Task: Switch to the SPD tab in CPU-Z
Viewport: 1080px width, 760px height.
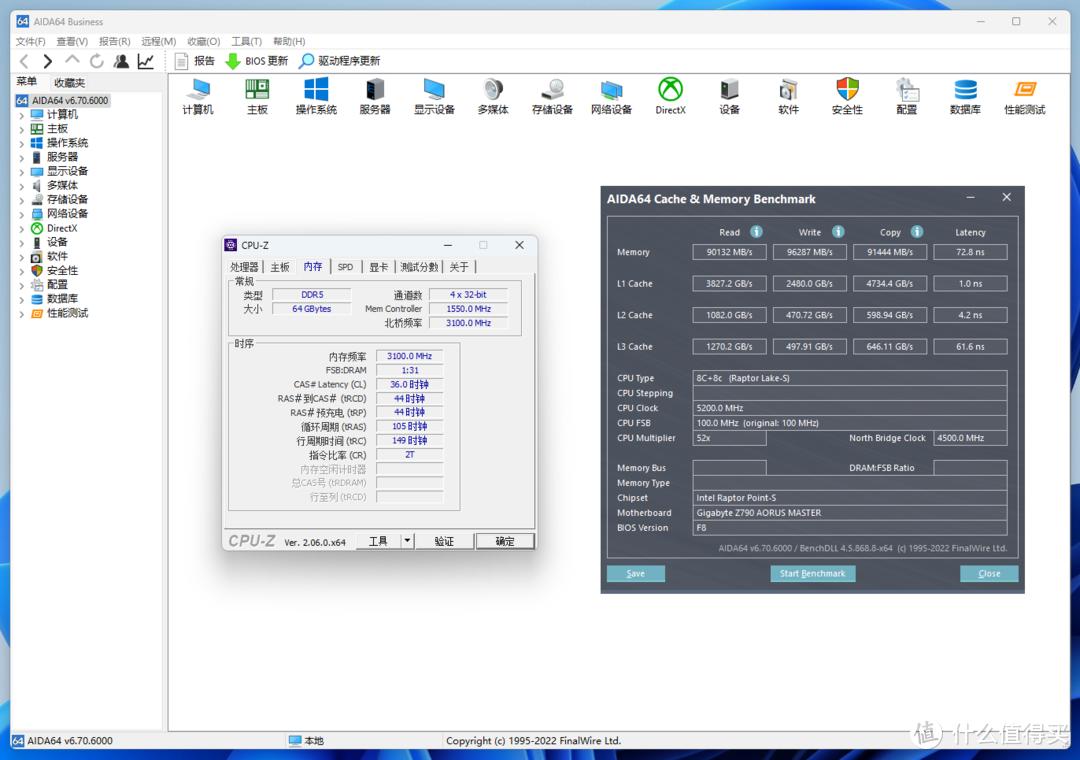Action: point(344,267)
